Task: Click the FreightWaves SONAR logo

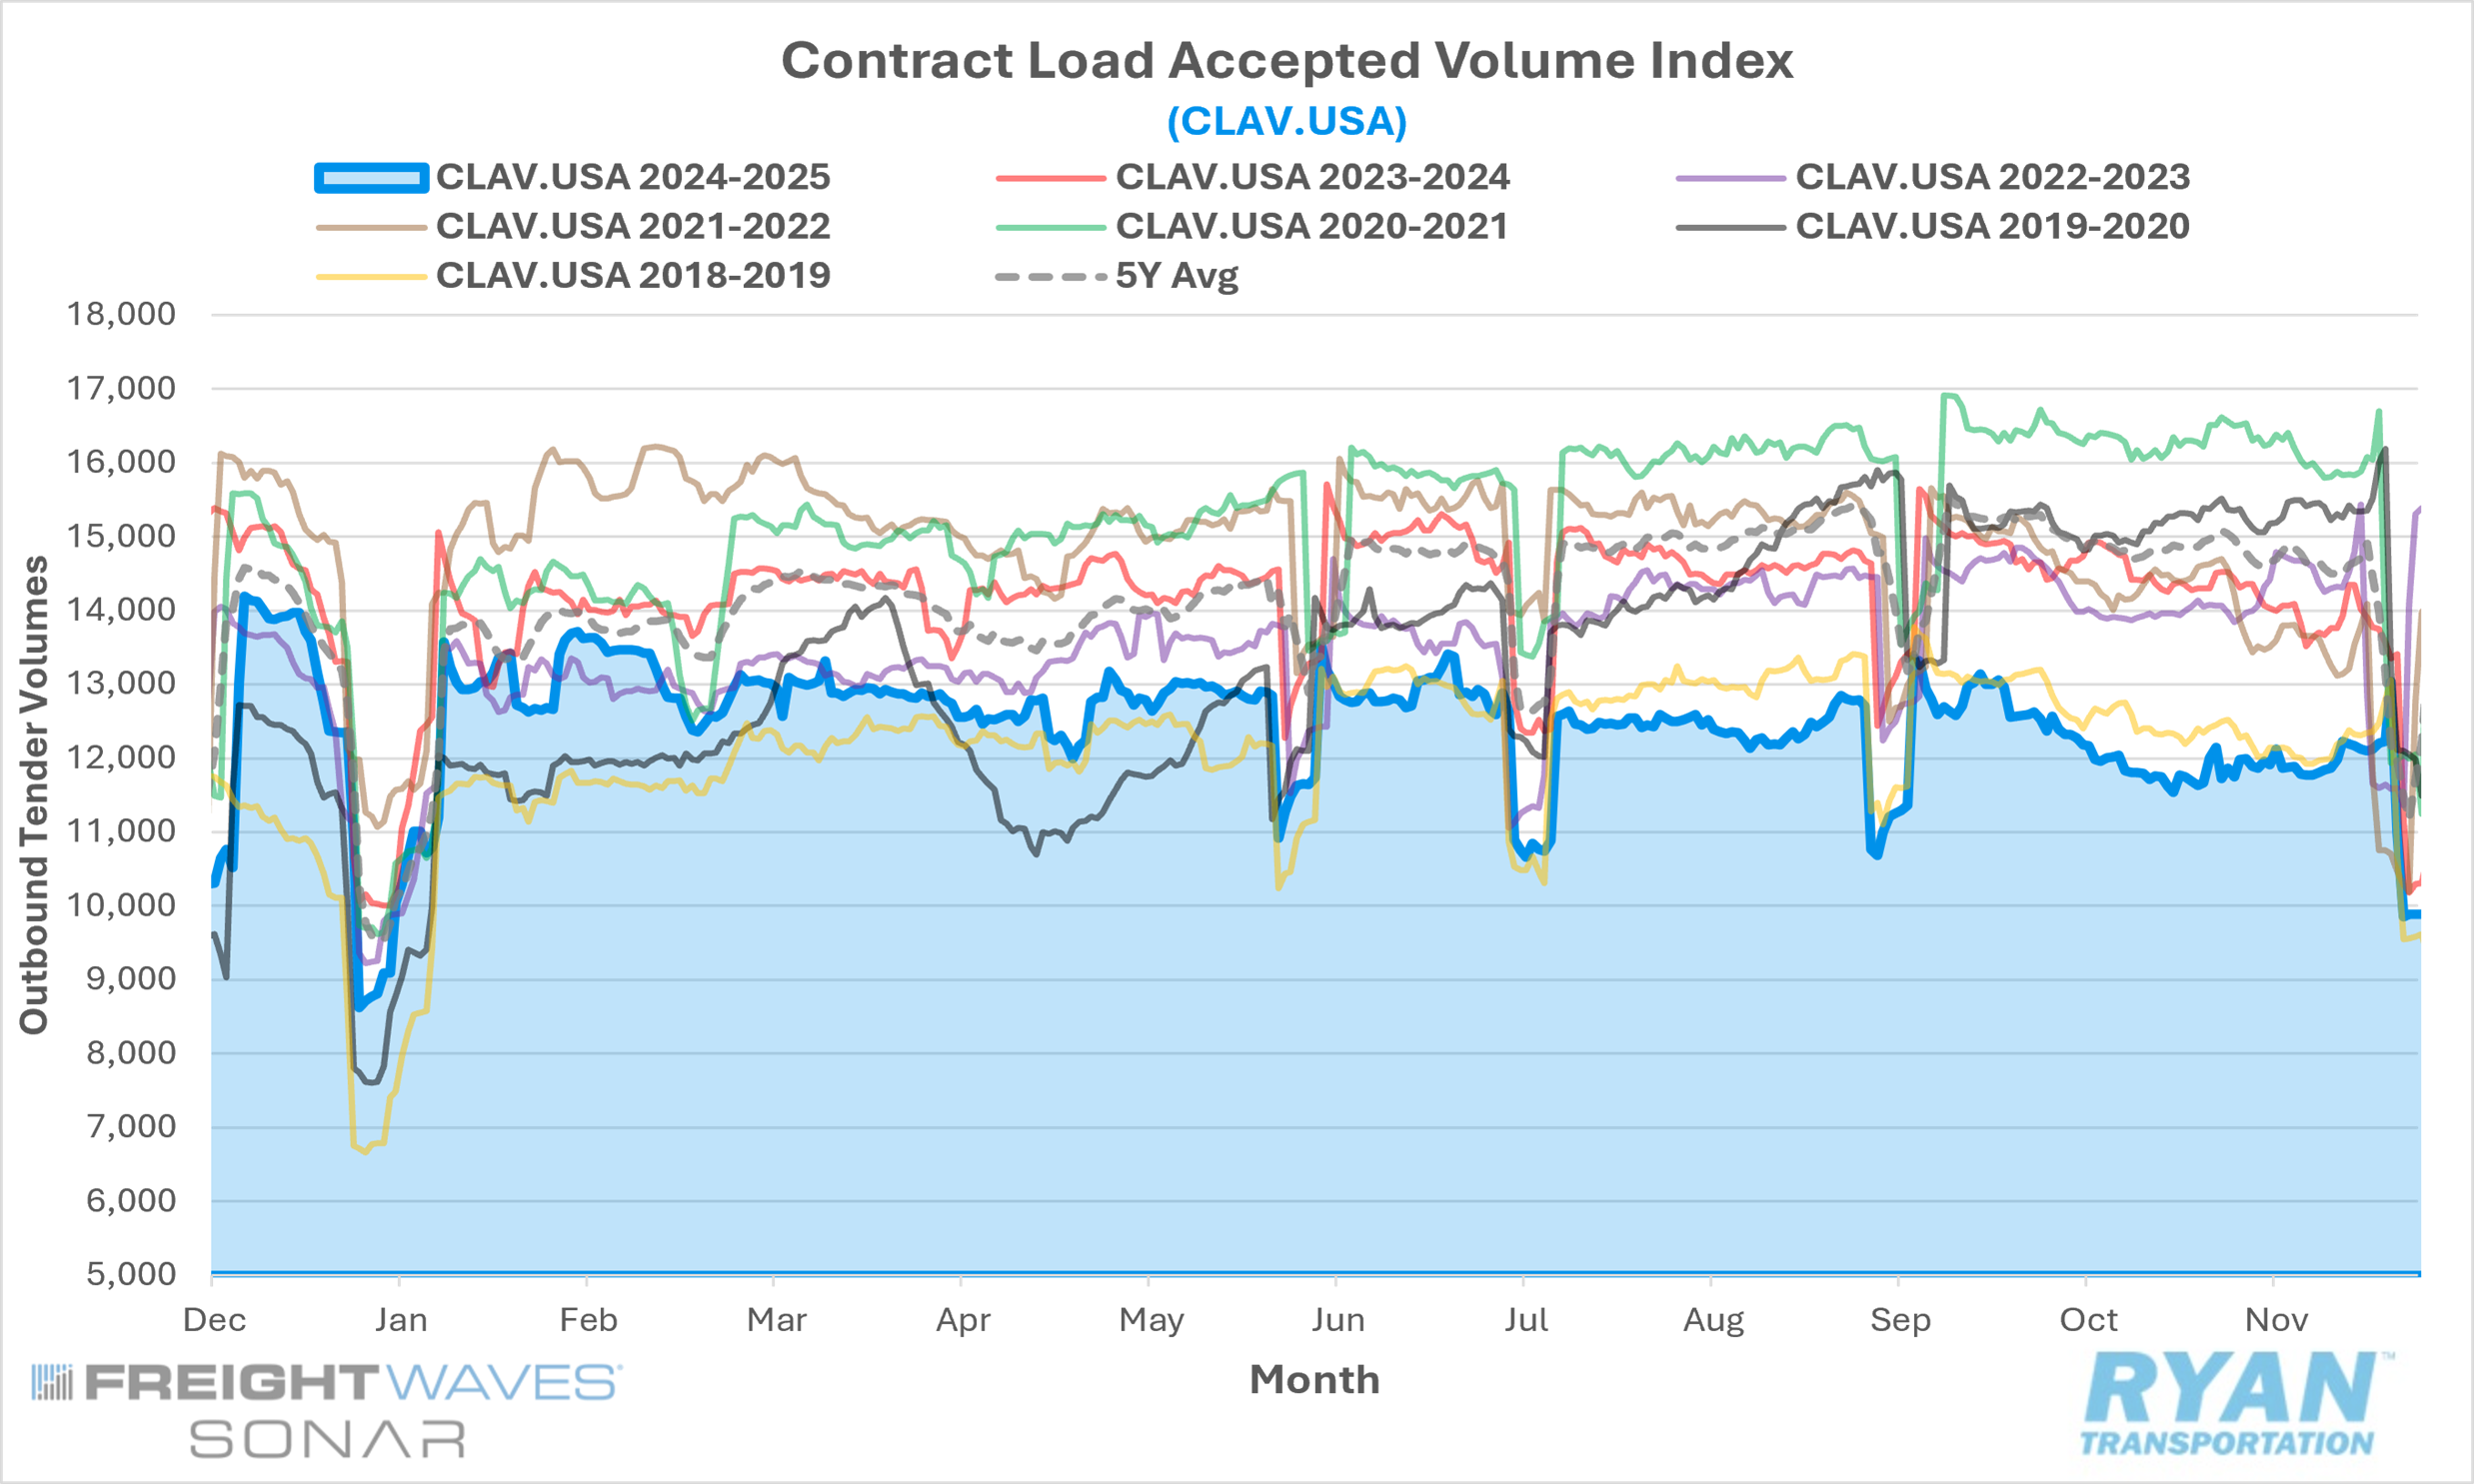Action: pos(326,1411)
